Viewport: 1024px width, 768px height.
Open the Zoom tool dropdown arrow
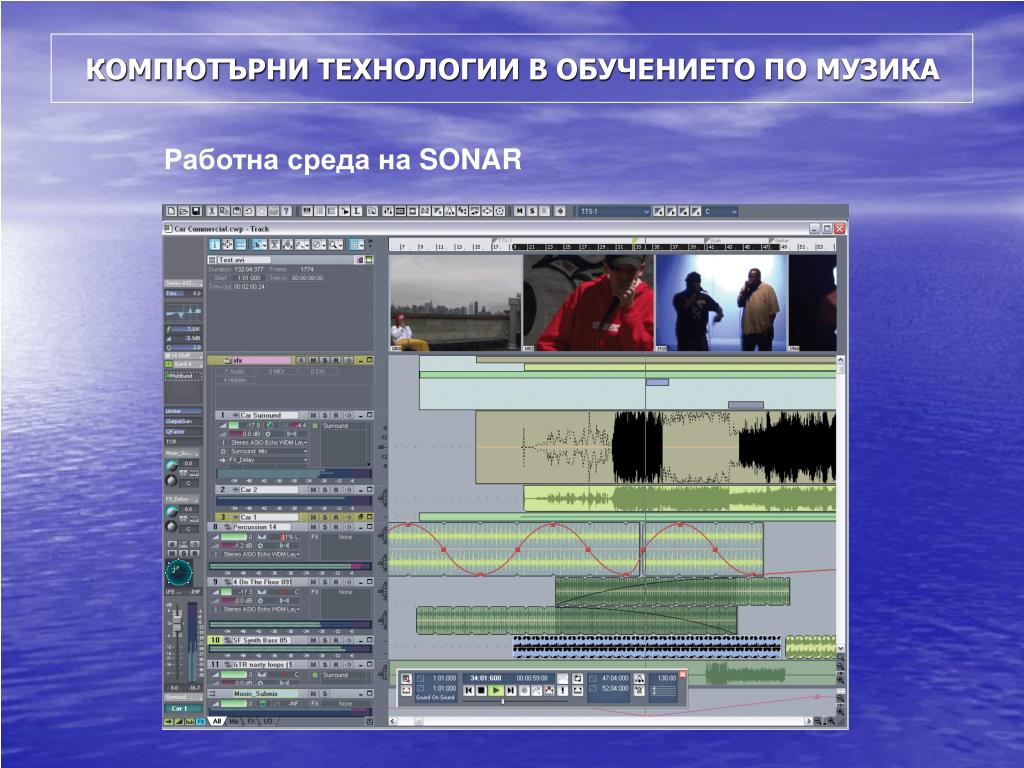[341, 246]
